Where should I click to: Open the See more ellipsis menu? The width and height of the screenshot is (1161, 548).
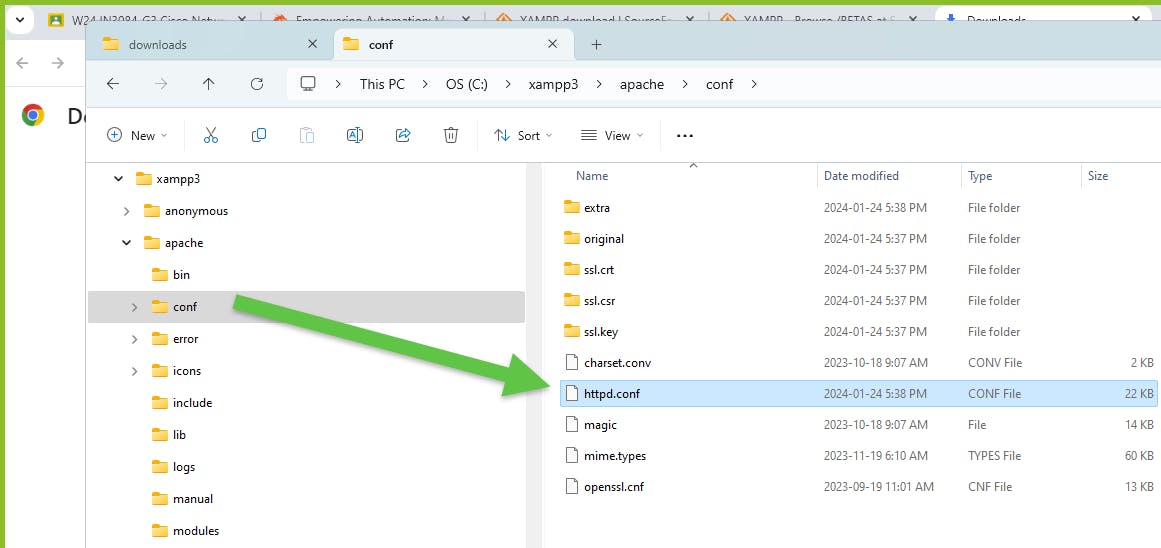point(685,136)
